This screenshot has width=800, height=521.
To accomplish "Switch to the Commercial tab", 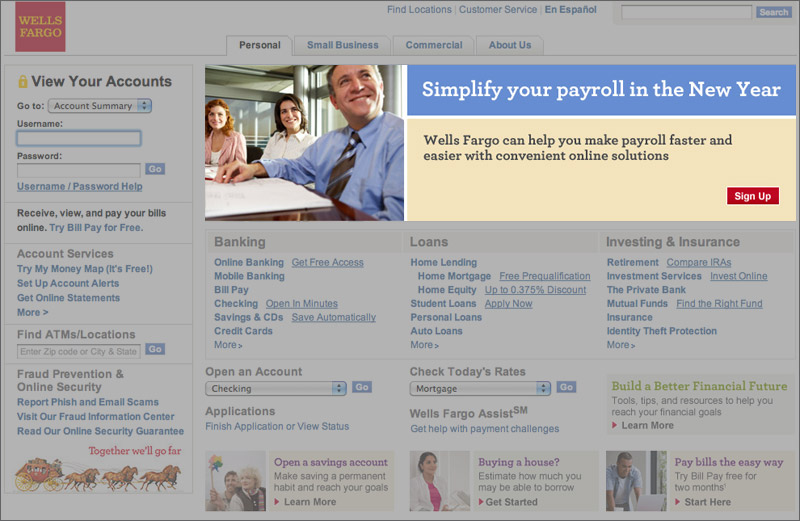I will pos(434,45).
